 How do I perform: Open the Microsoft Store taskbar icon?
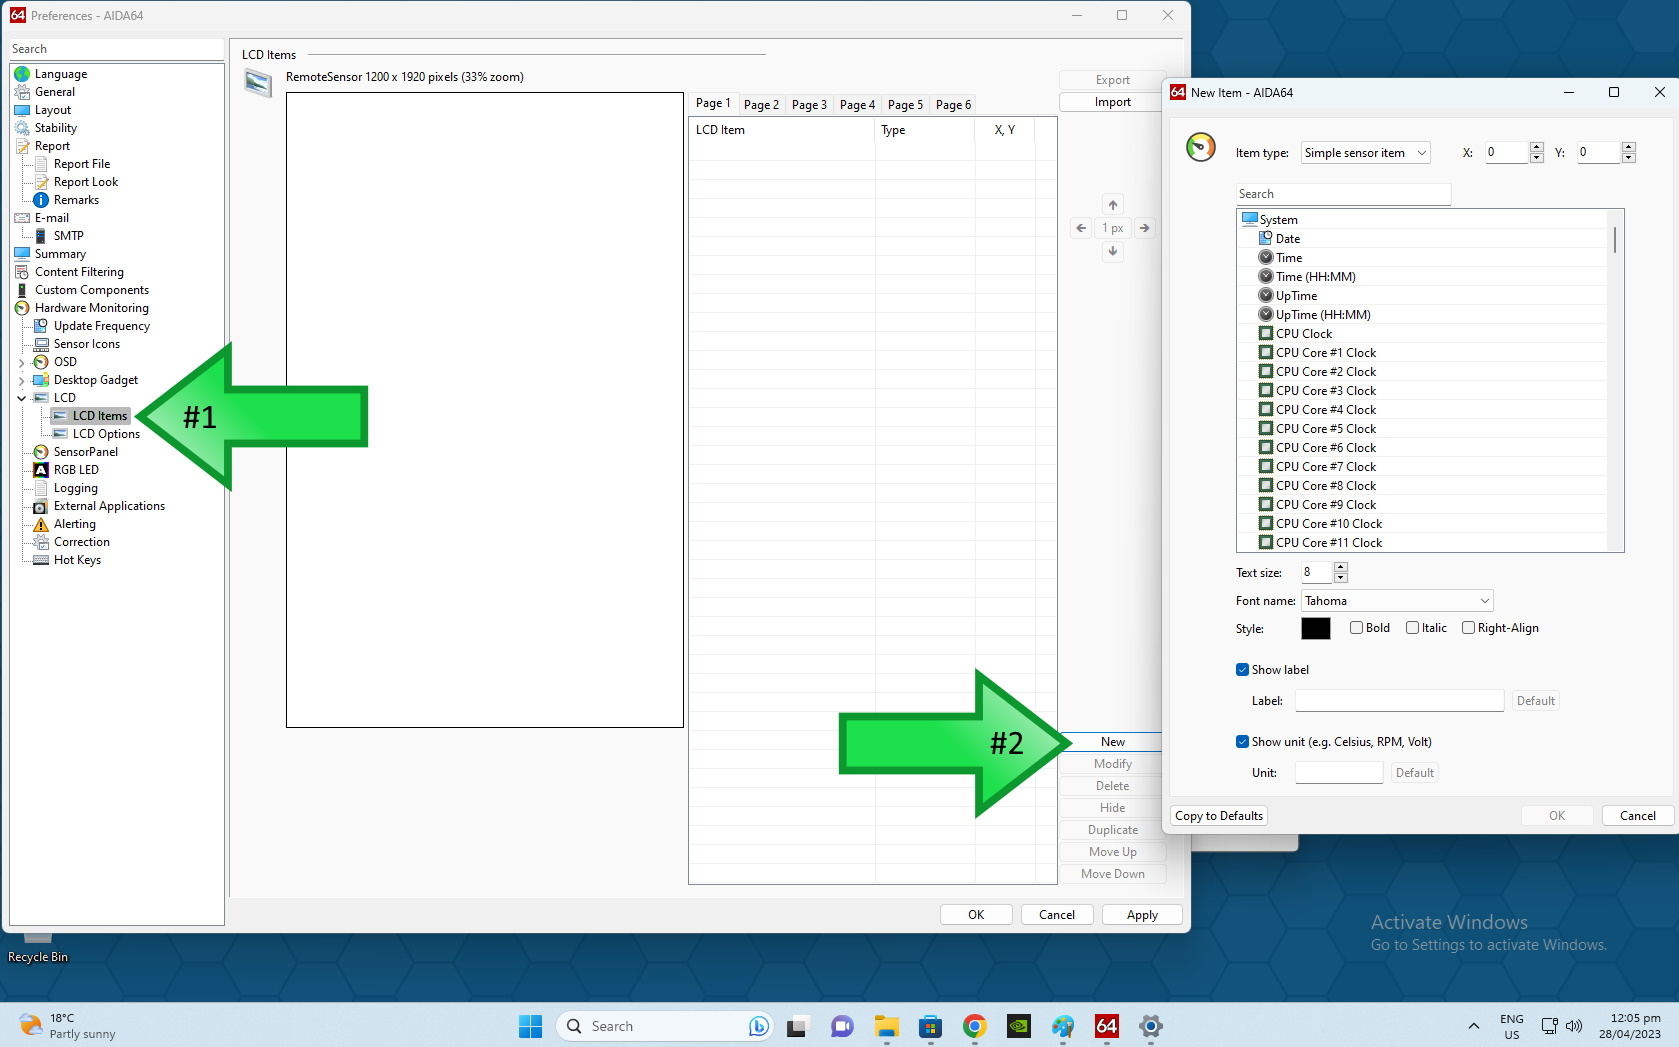click(x=930, y=1026)
